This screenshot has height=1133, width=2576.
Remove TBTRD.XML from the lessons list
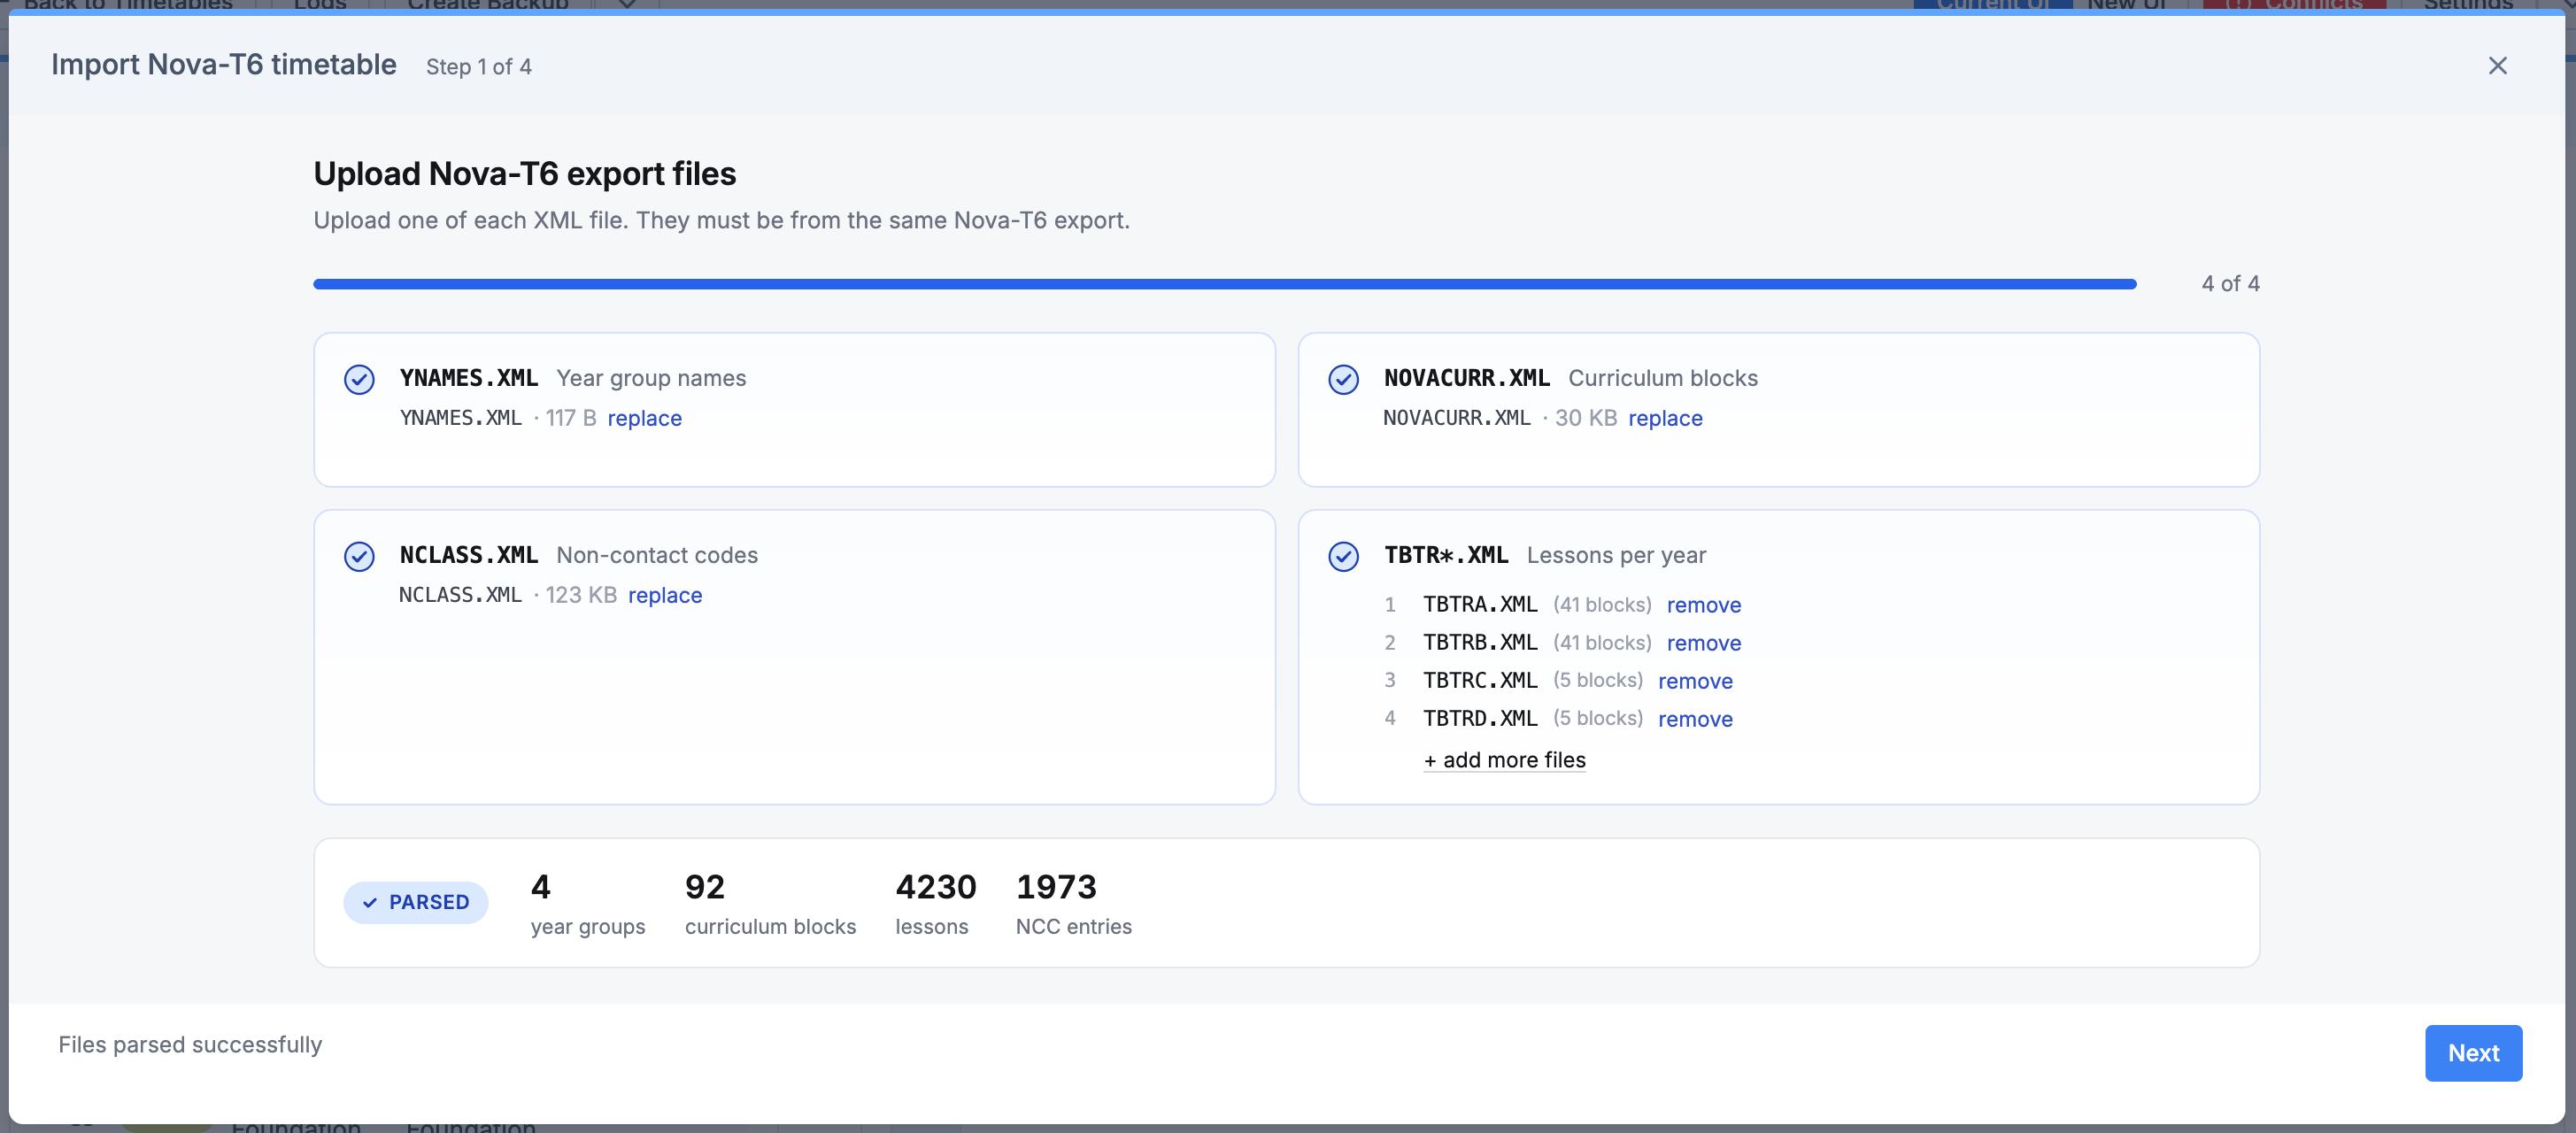pos(1695,719)
